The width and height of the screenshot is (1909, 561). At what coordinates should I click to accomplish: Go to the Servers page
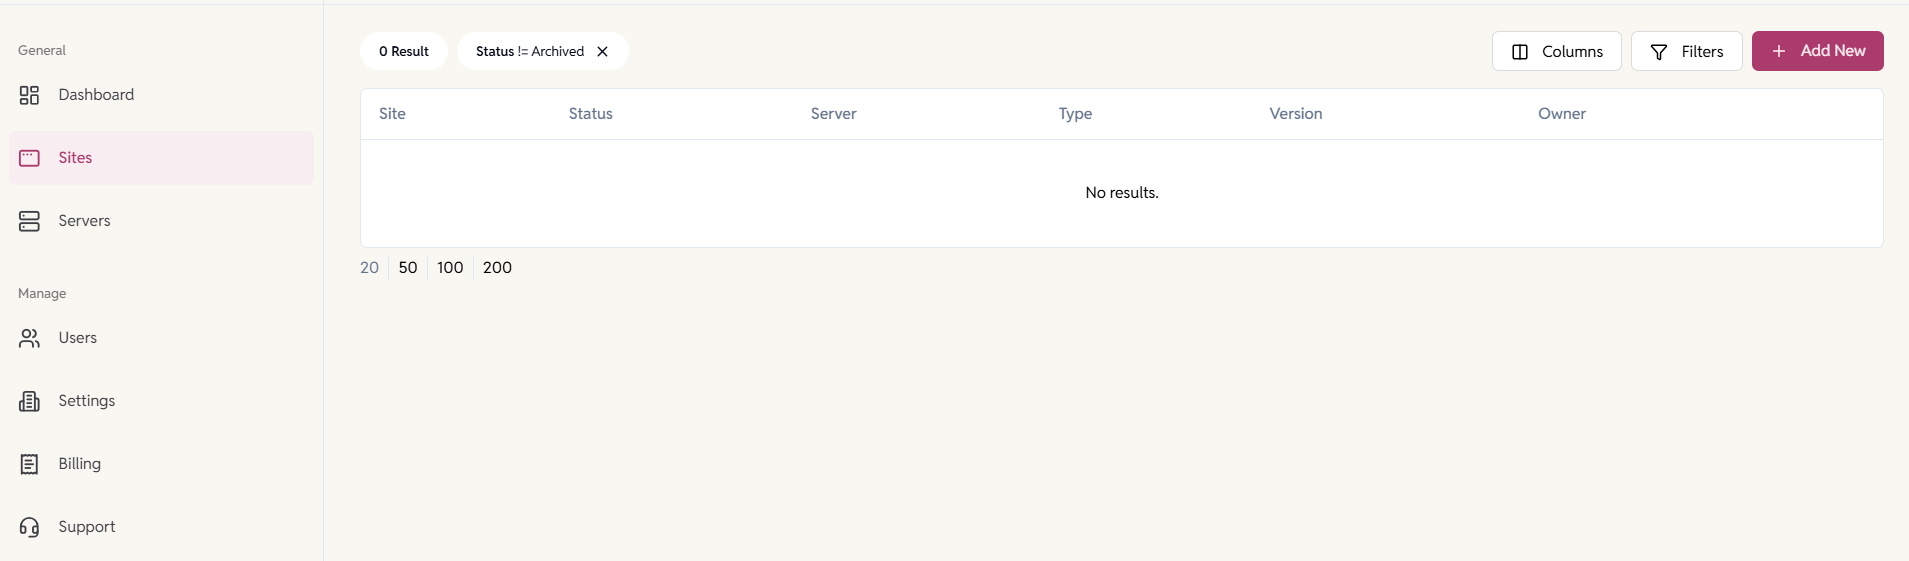click(x=84, y=221)
